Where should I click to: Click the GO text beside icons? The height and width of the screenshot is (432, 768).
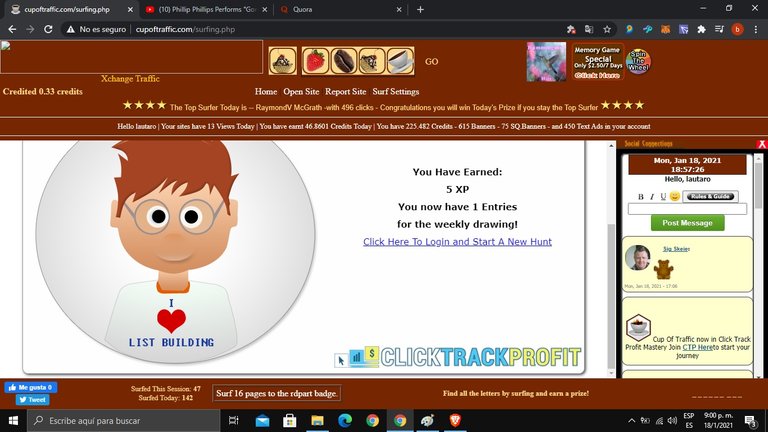click(432, 62)
